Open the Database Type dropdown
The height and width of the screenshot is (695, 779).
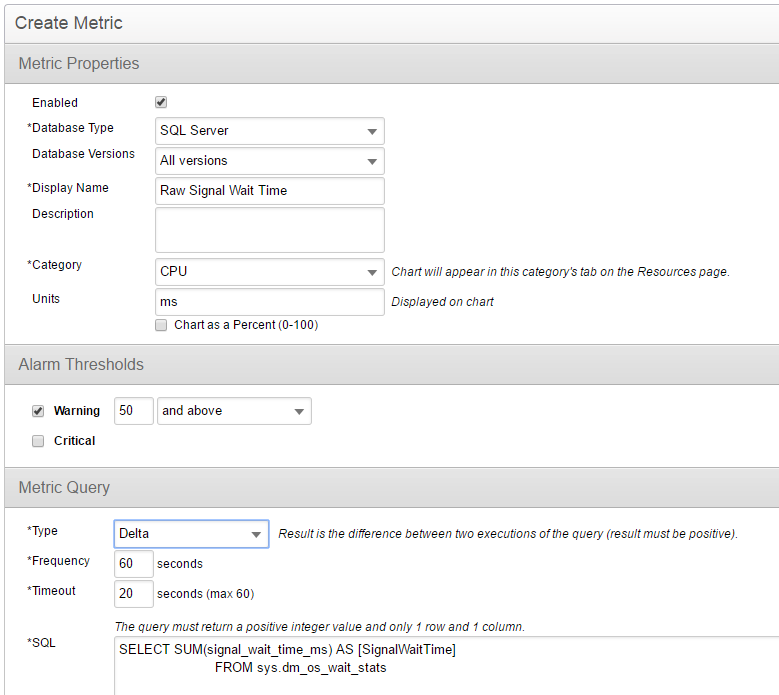point(269,131)
